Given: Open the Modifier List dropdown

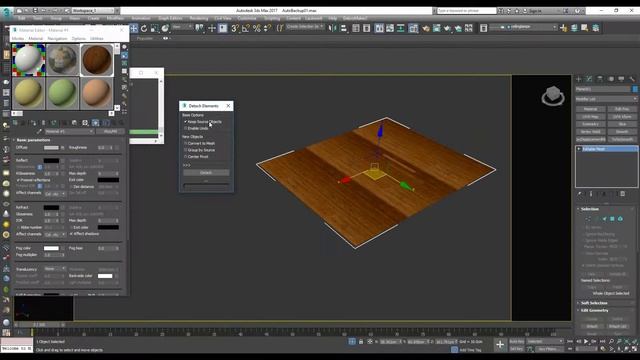Looking at the screenshot, I should [x=606, y=99].
